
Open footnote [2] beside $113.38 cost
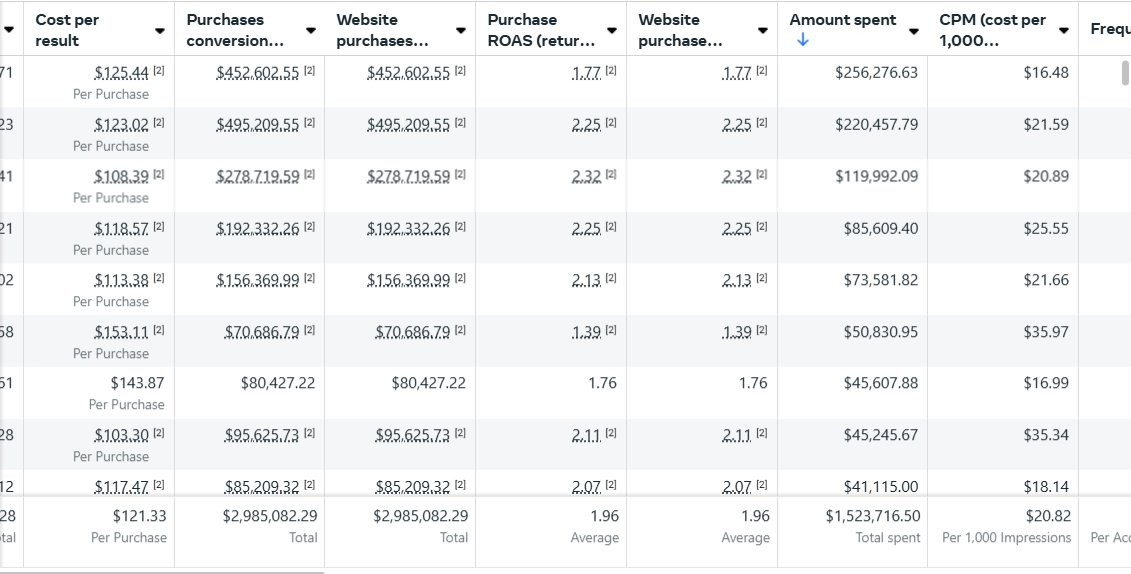159,278
